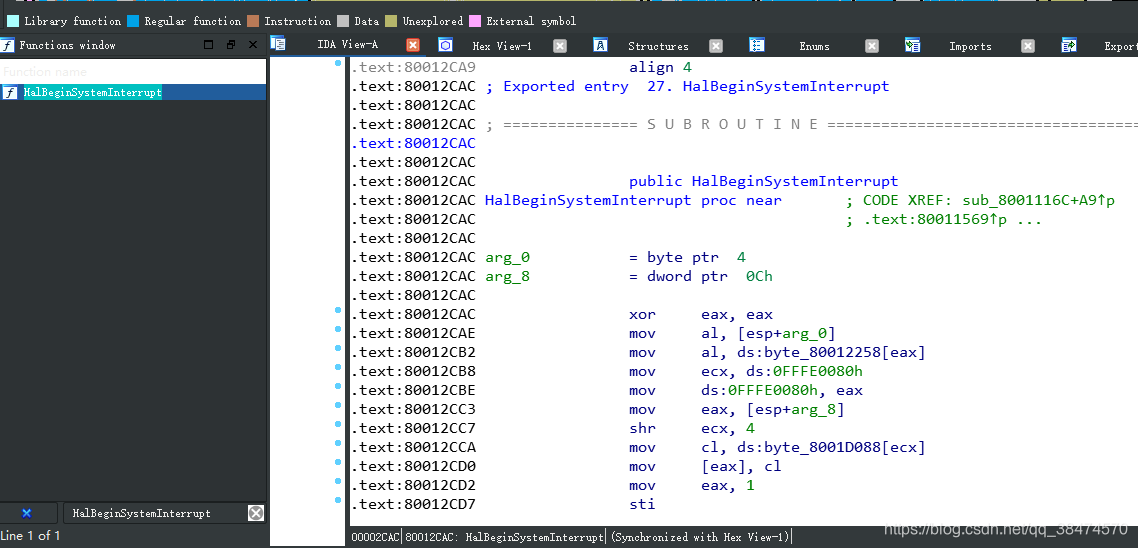Switch to the Hex View-1 tab
This screenshot has width=1138, height=548.
coord(502,46)
